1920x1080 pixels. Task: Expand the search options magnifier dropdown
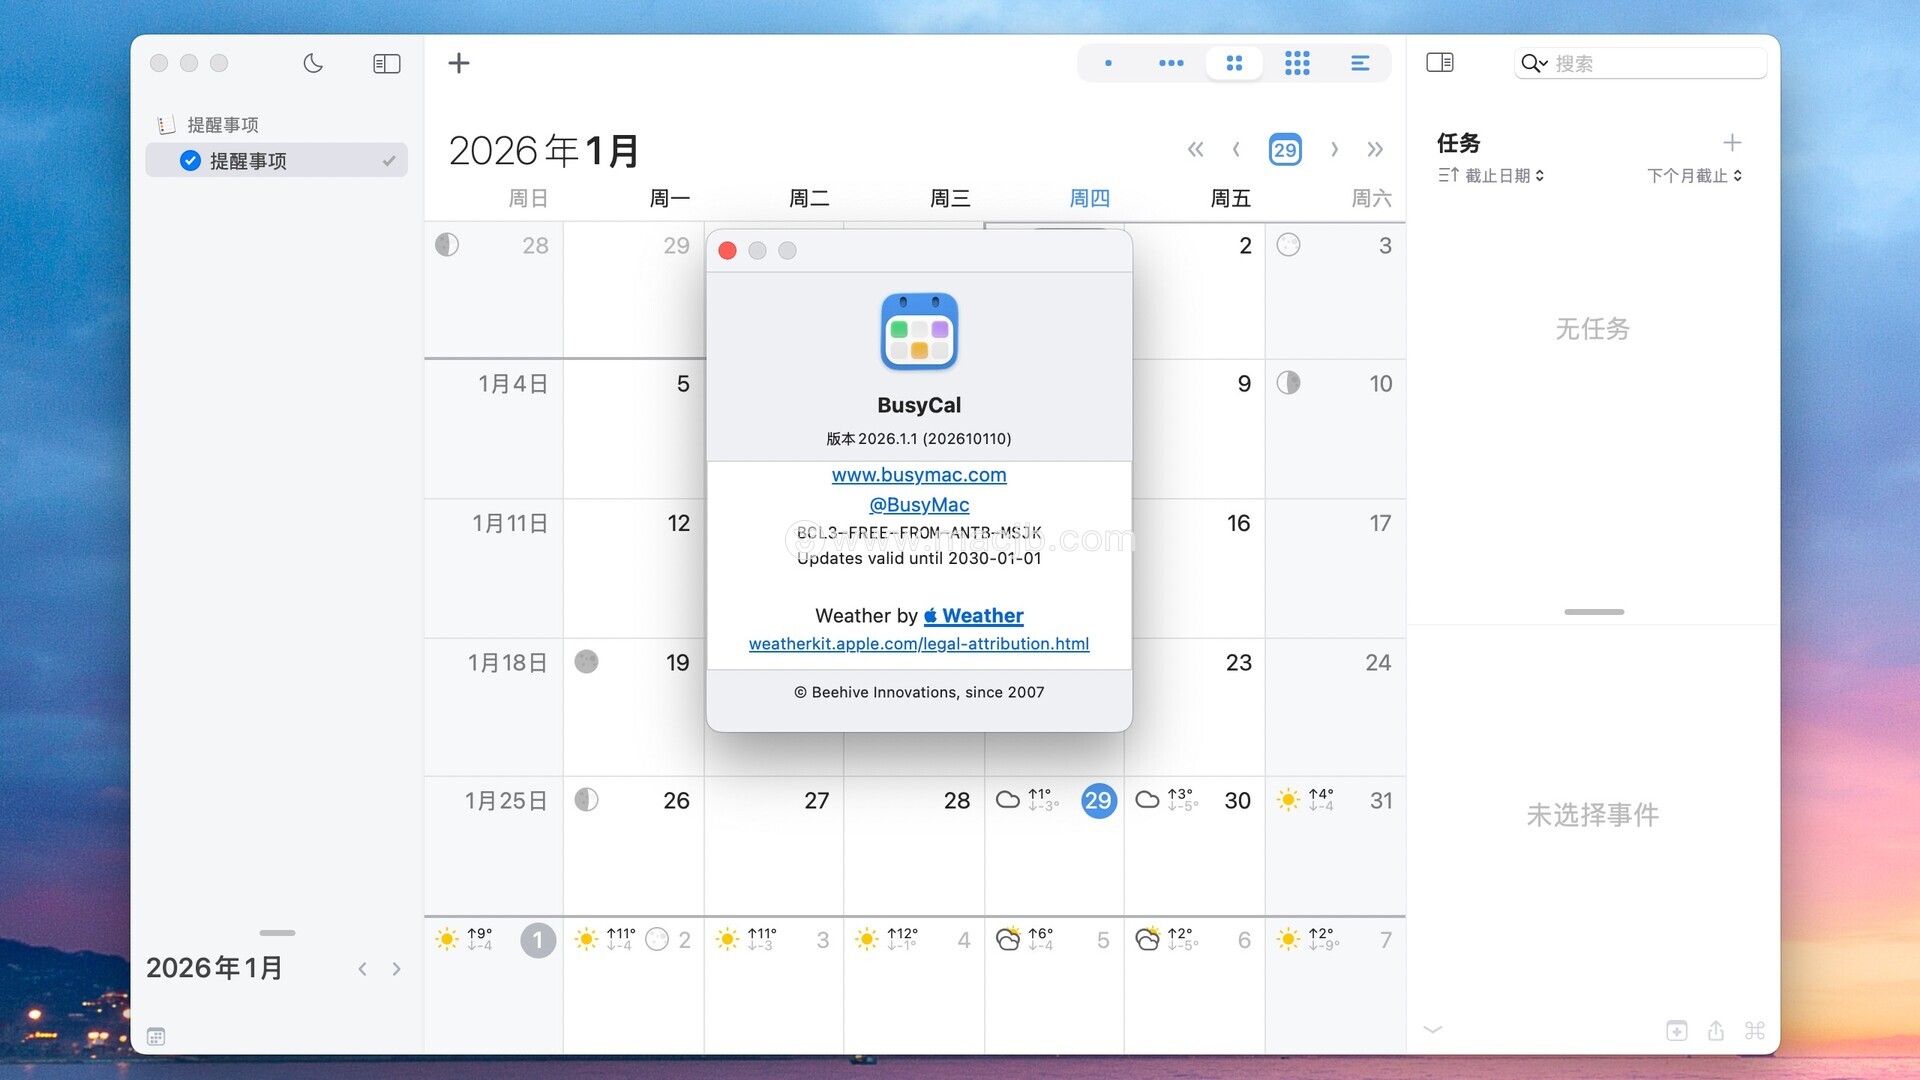pos(1534,64)
